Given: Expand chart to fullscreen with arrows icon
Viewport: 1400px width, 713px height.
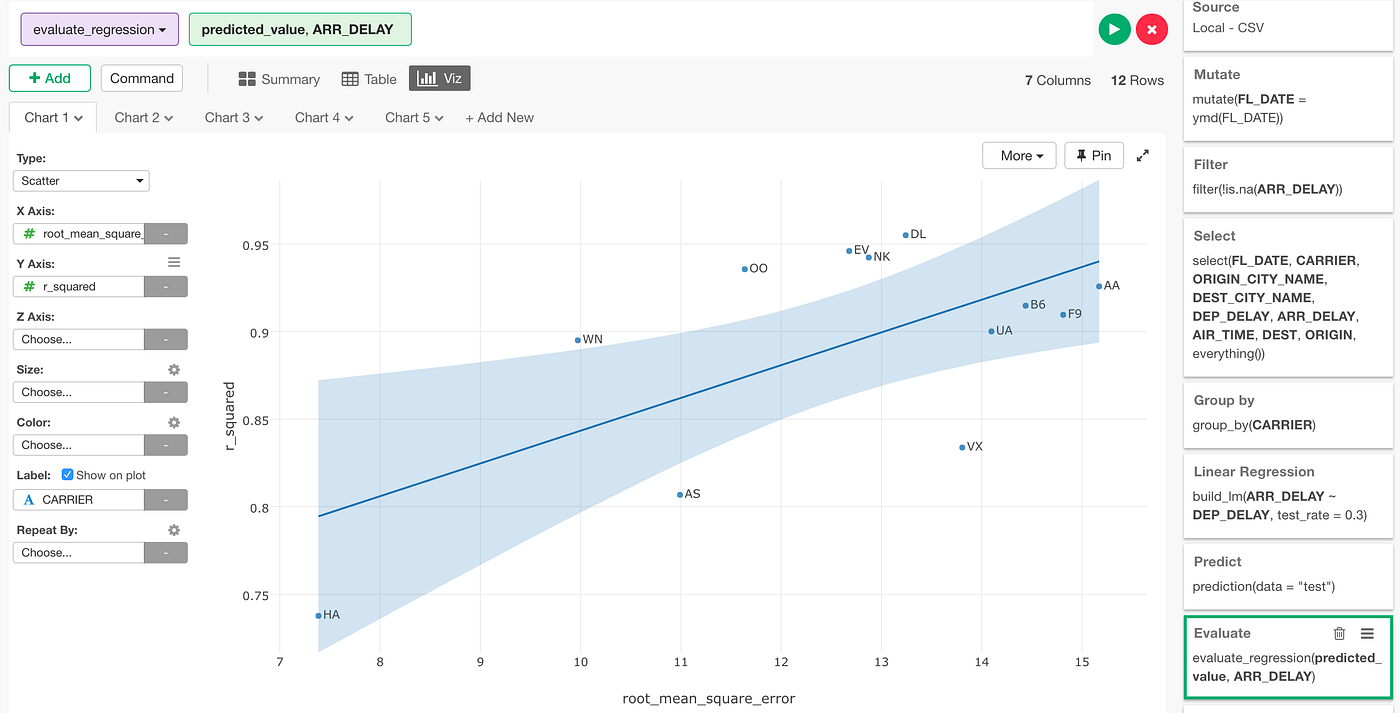Looking at the screenshot, I should click(1142, 155).
